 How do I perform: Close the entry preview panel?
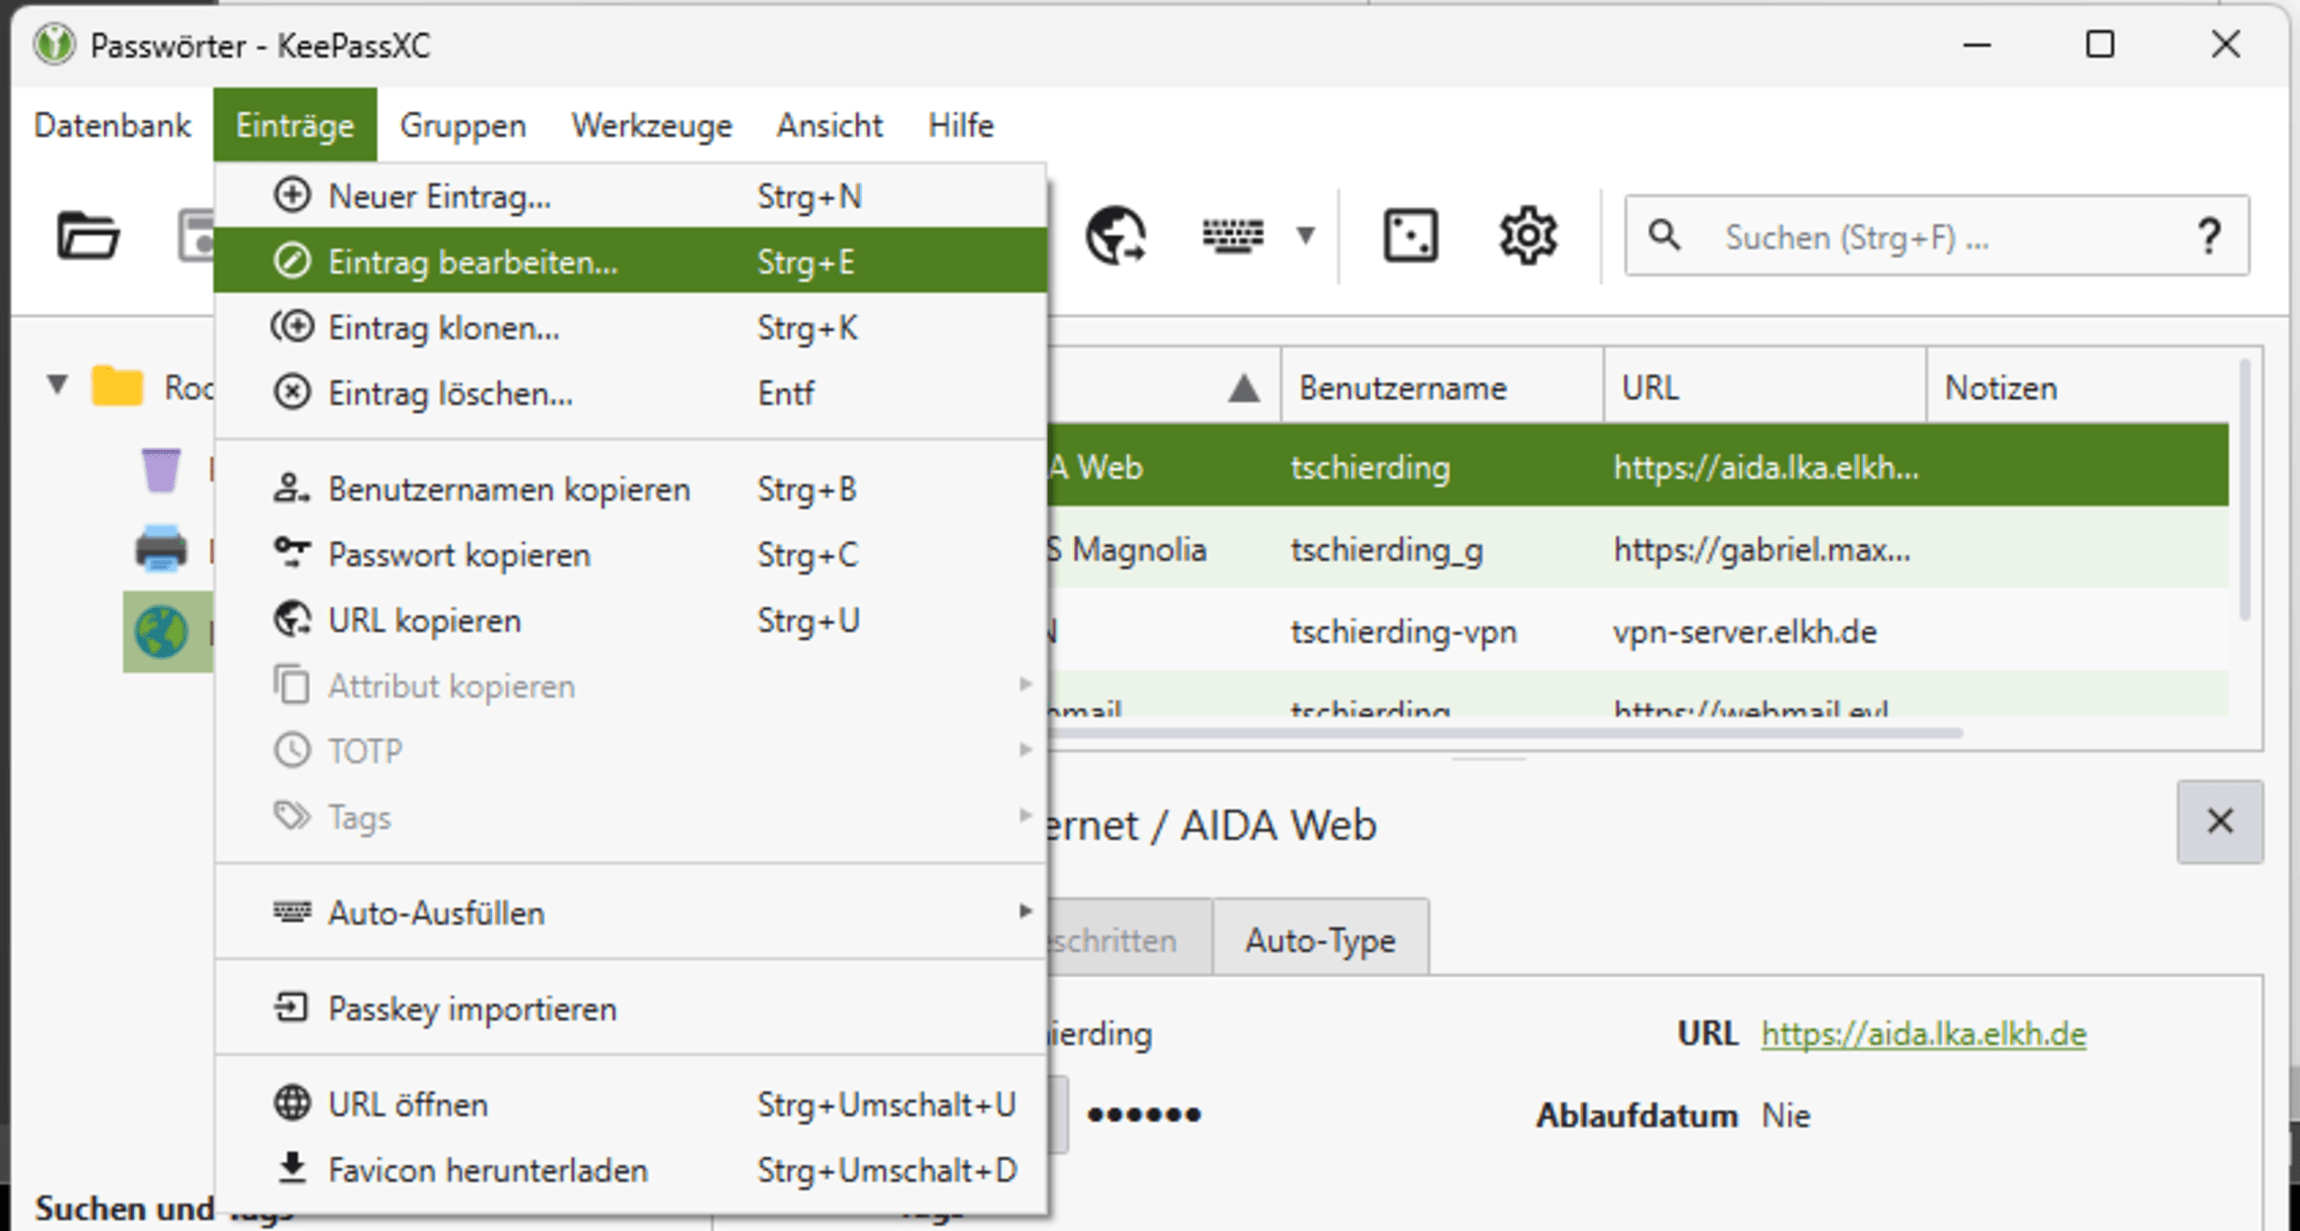coord(2220,821)
